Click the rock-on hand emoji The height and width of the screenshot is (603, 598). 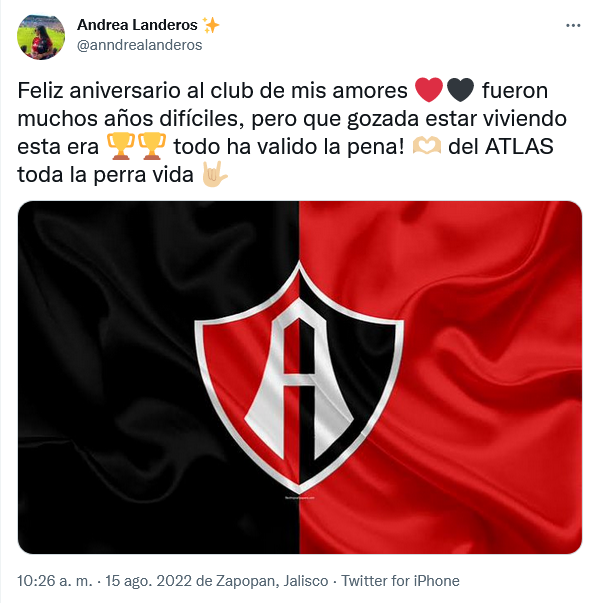click(215, 174)
